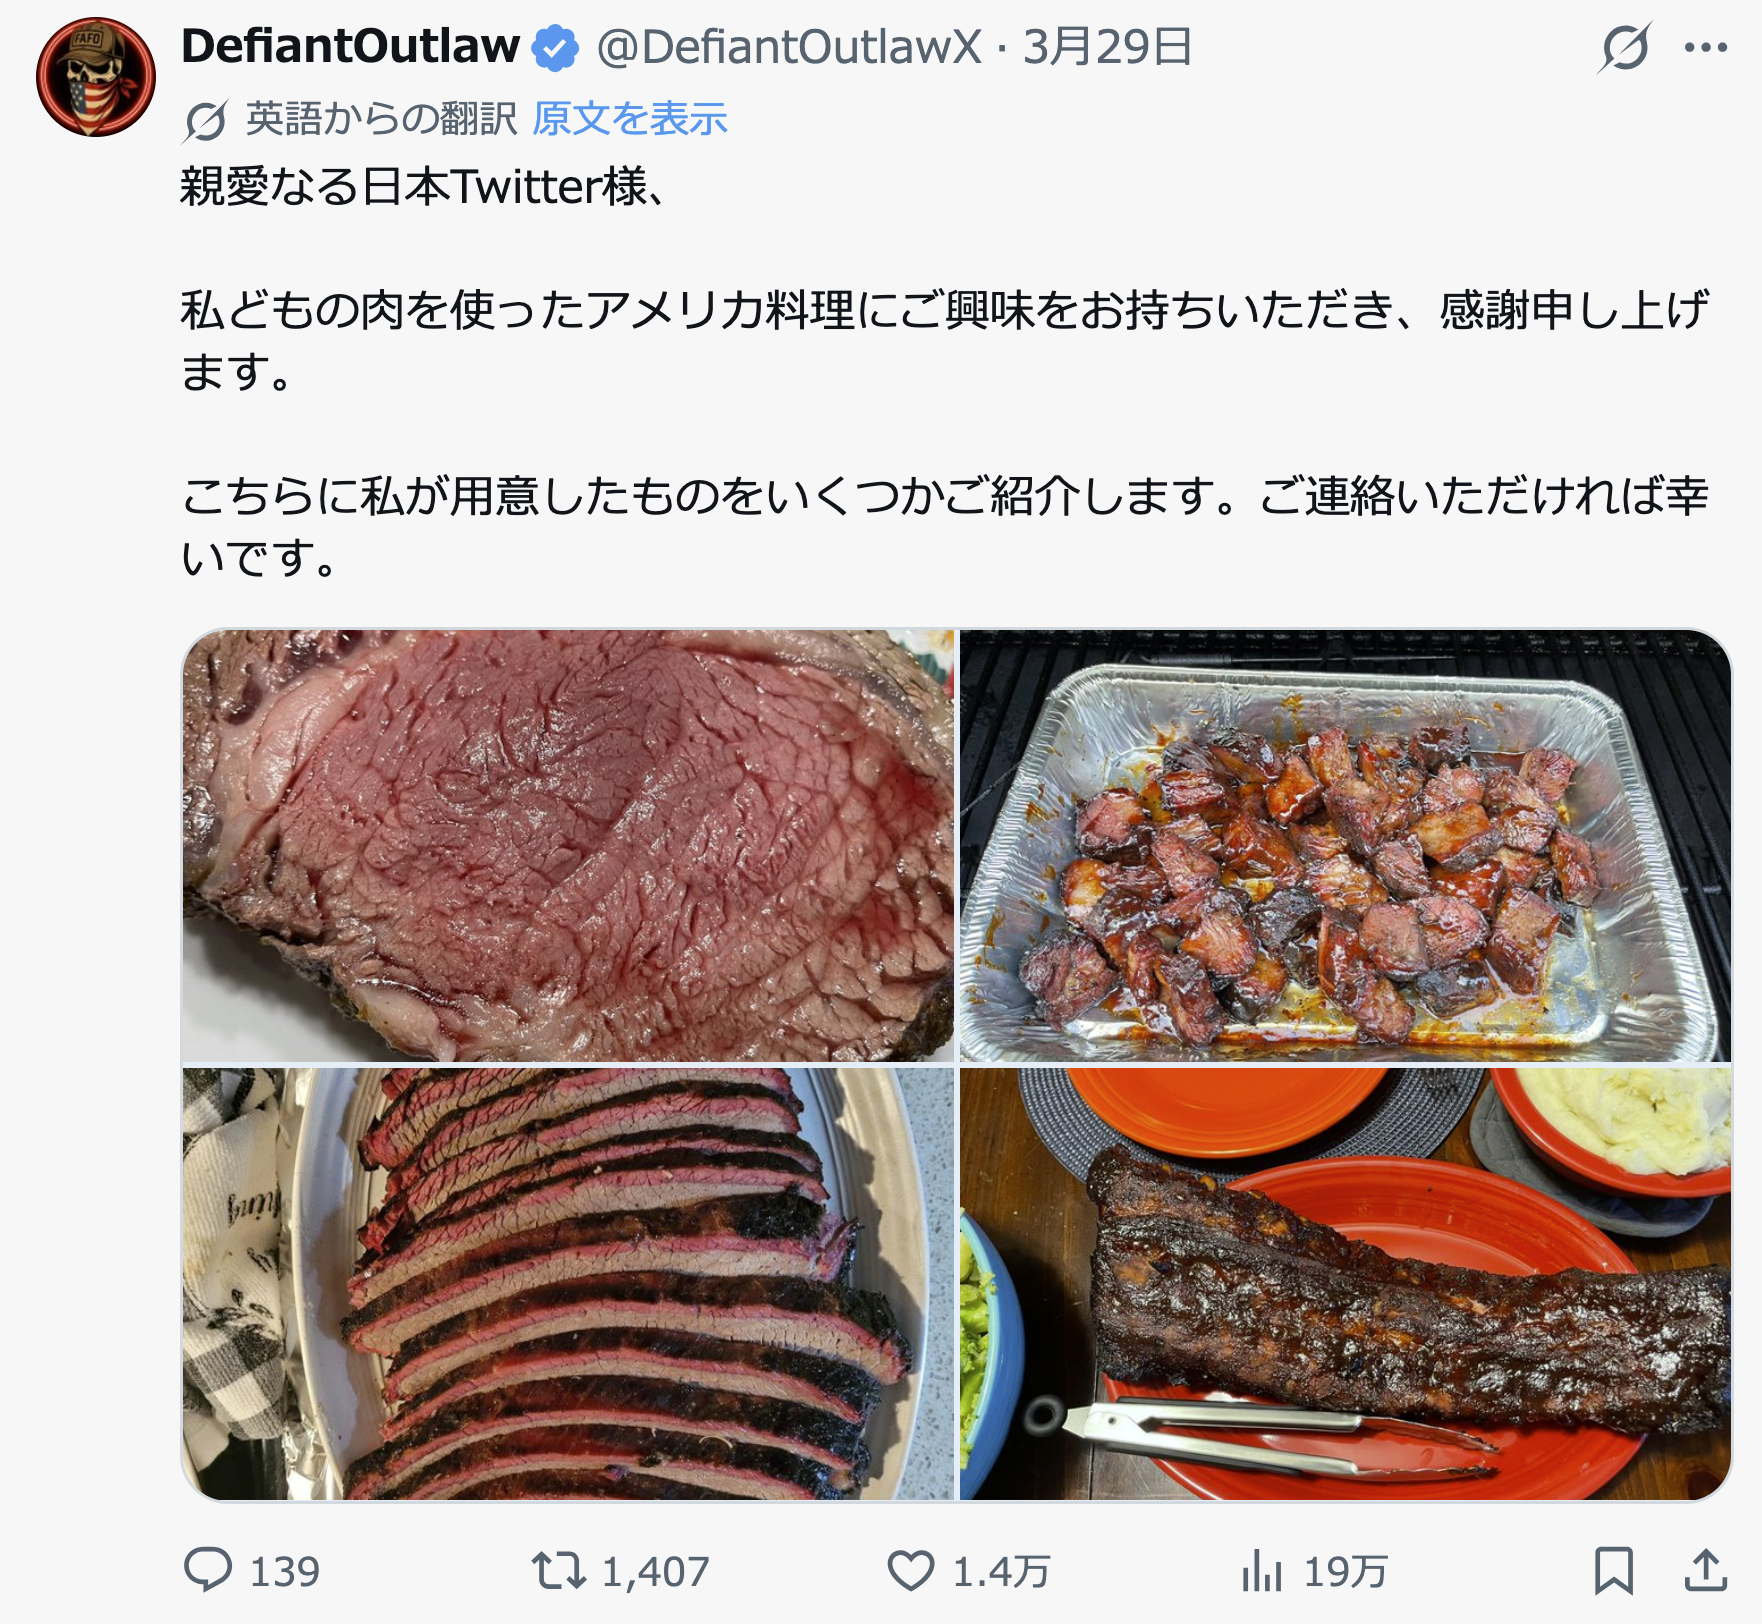Open the sliced brisket photo
This screenshot has width=1762, height=1624.
568,1284
